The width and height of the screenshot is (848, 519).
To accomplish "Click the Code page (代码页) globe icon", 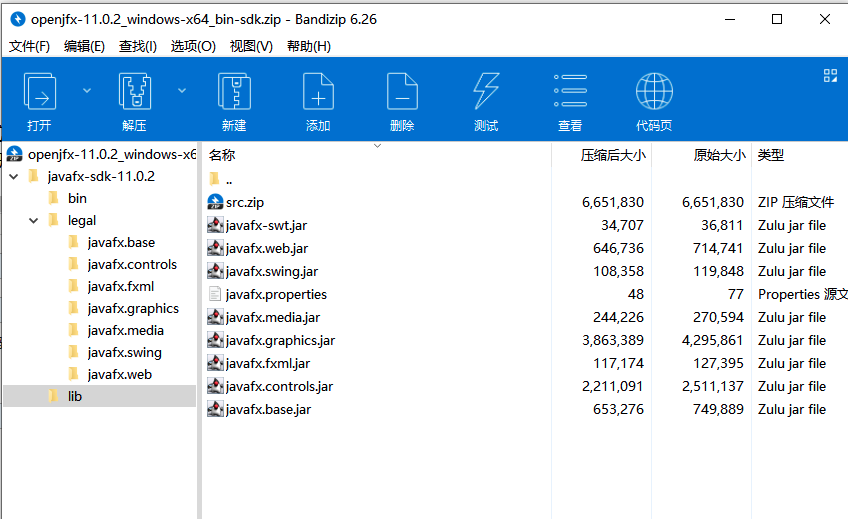I will pyautogui.click(x=654, y=91).
